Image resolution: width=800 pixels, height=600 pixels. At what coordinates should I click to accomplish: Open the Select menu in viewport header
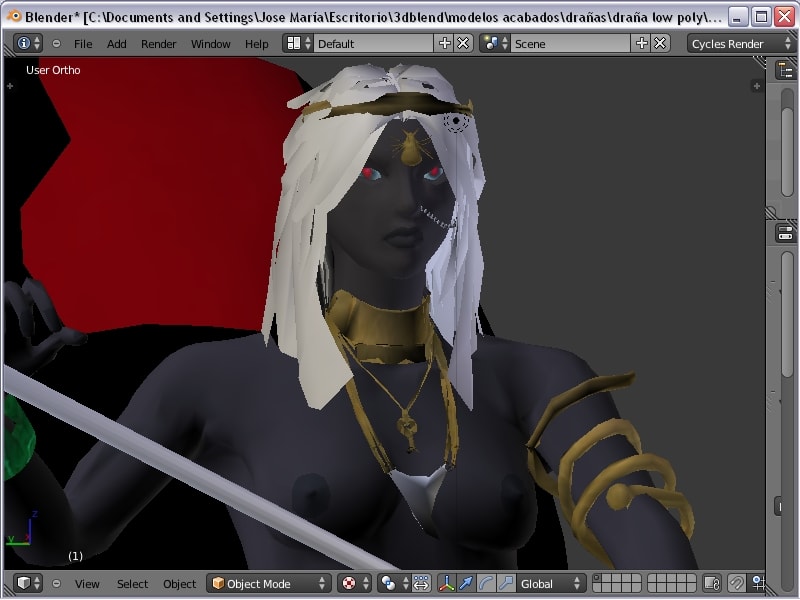coord(132,584)
